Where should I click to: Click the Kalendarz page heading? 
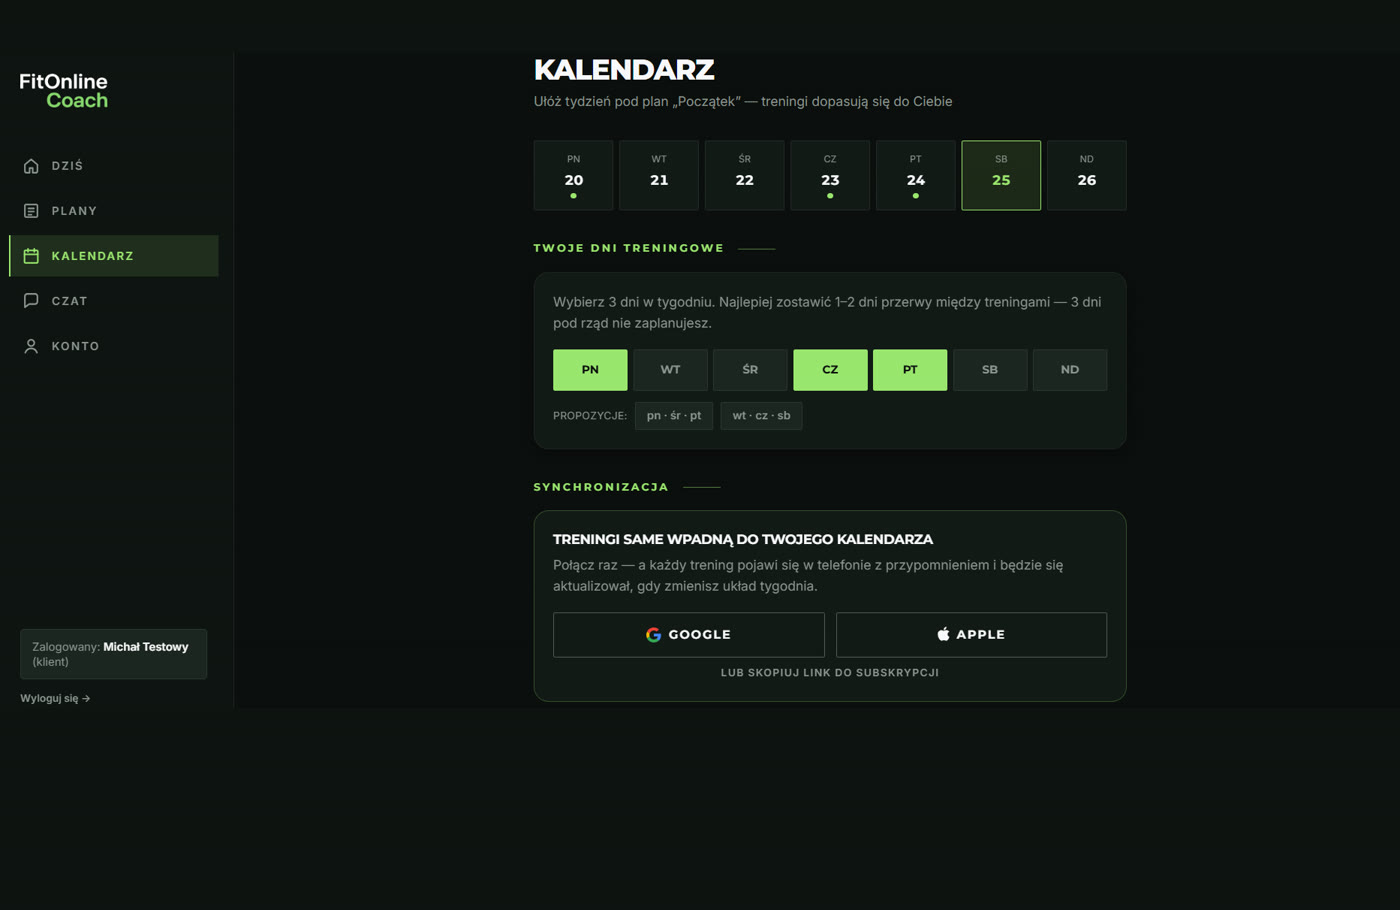(624, 70)
